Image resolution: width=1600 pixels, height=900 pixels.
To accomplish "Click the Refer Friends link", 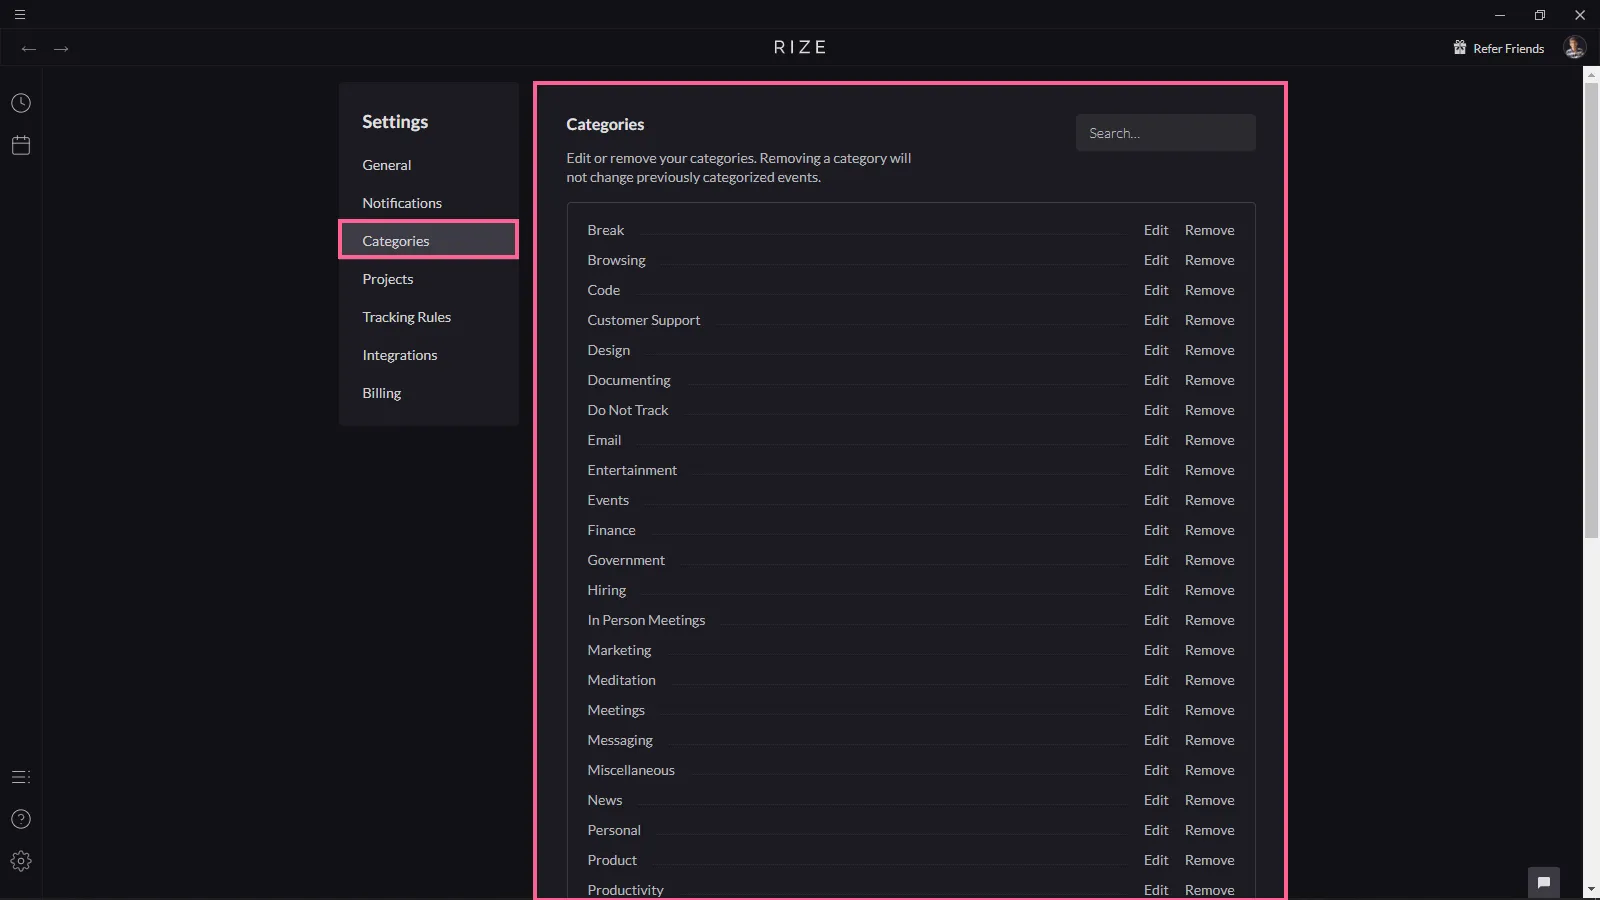I will point(1509,48).
